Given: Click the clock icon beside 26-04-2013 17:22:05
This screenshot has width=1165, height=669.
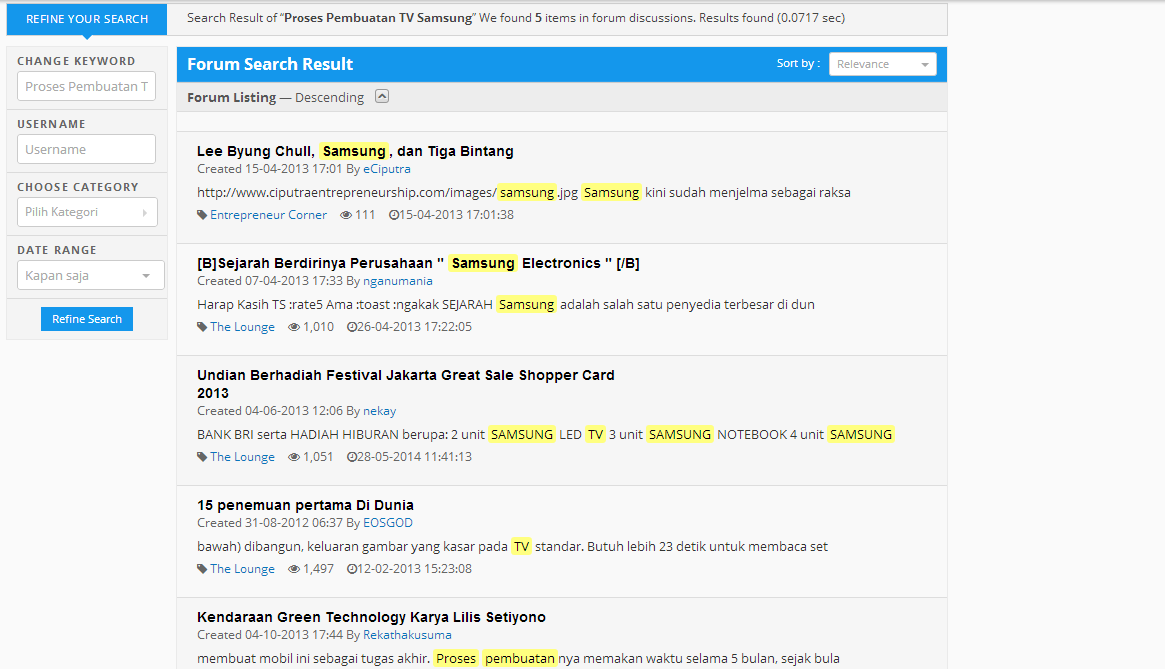Looking at the screenshot, I should (x=352, y=327).
